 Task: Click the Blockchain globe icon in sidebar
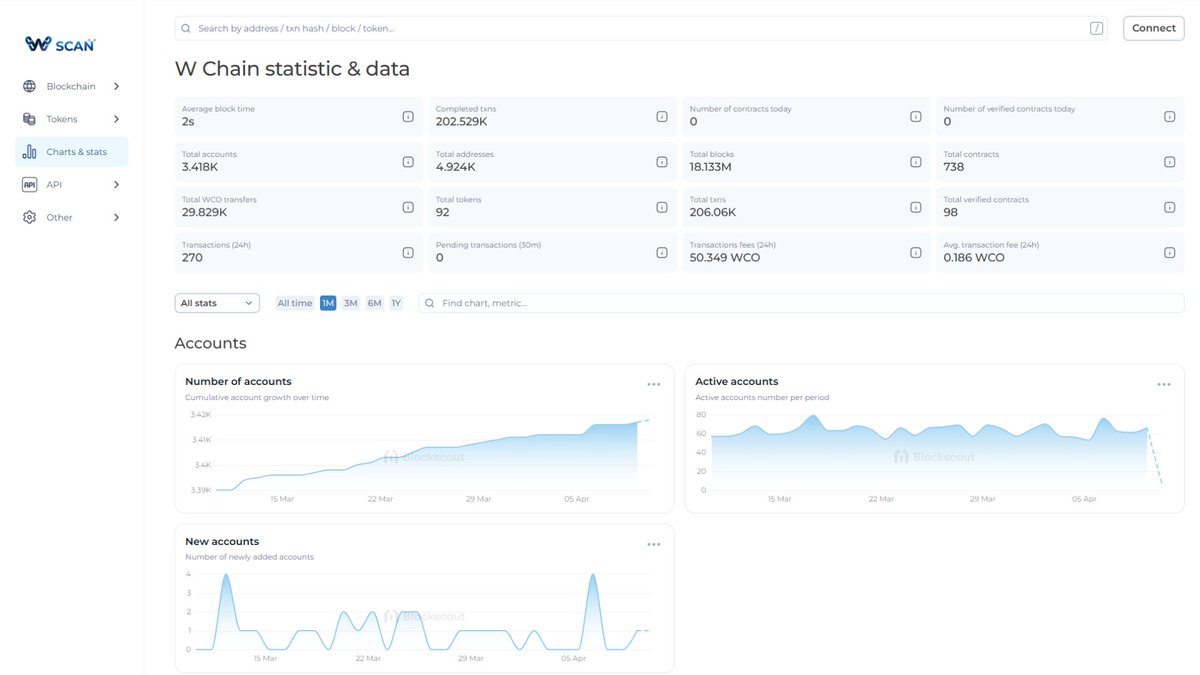click(x=29, y=86)
